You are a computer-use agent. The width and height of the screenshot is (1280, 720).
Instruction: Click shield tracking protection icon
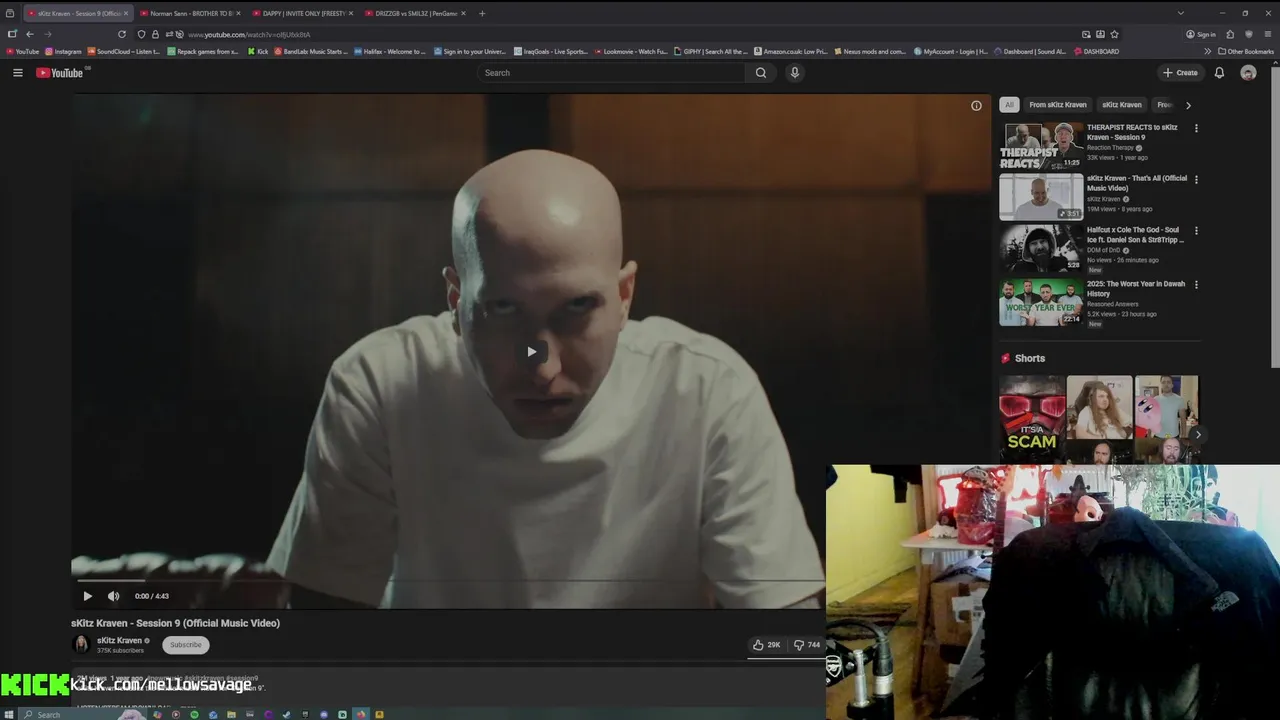[141, 34]
